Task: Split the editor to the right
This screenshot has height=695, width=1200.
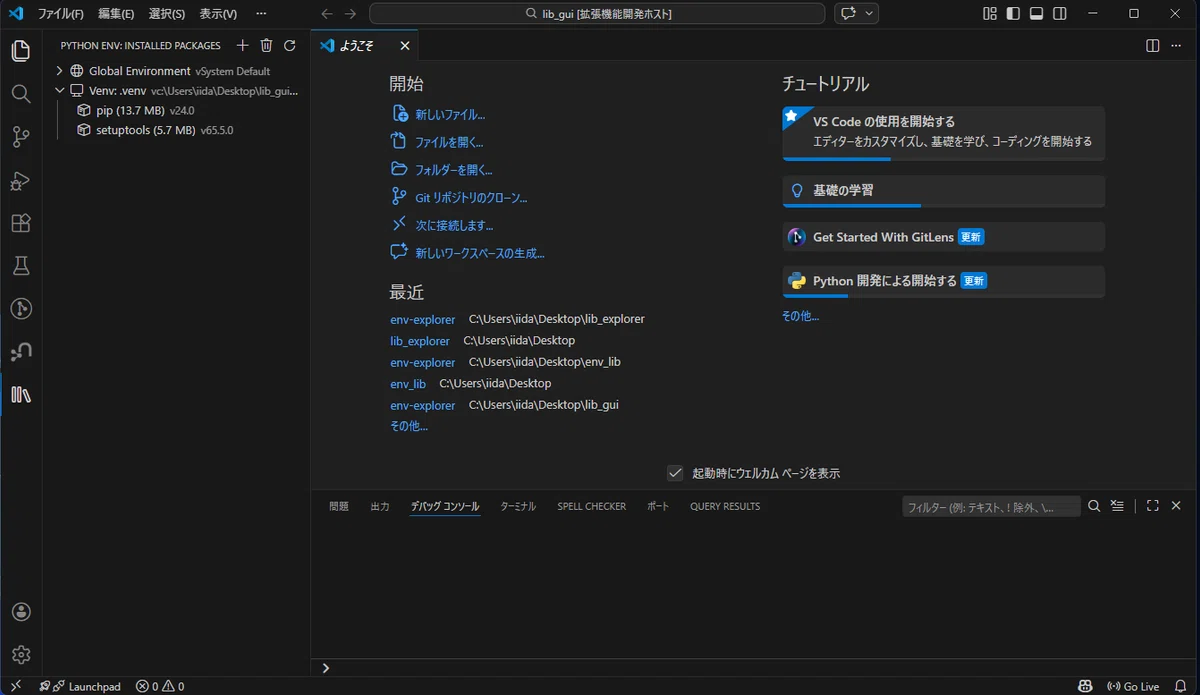Action: (1153, 46)
